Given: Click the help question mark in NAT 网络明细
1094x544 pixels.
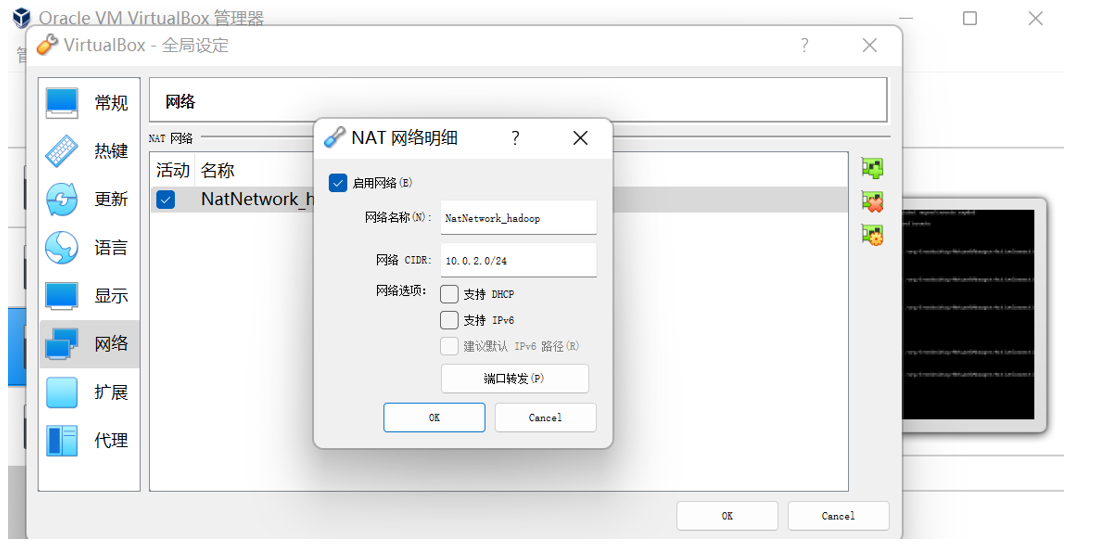Looking at the screenshot, I should tap(515, 138).
